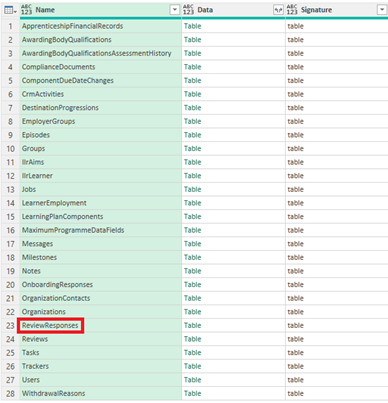This screenshot has height=403, width=388.
Task: Select the AwardingBodyQualifications name cell
Action: [x=101, y=40]
